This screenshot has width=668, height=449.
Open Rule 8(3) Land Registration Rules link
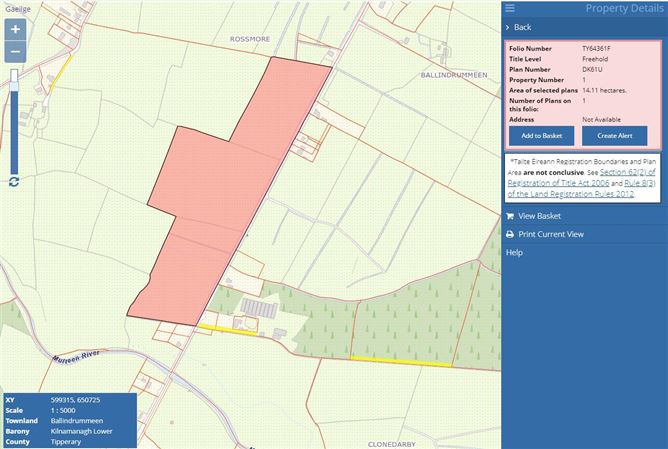pyautogui.click(x=582, y=188)
